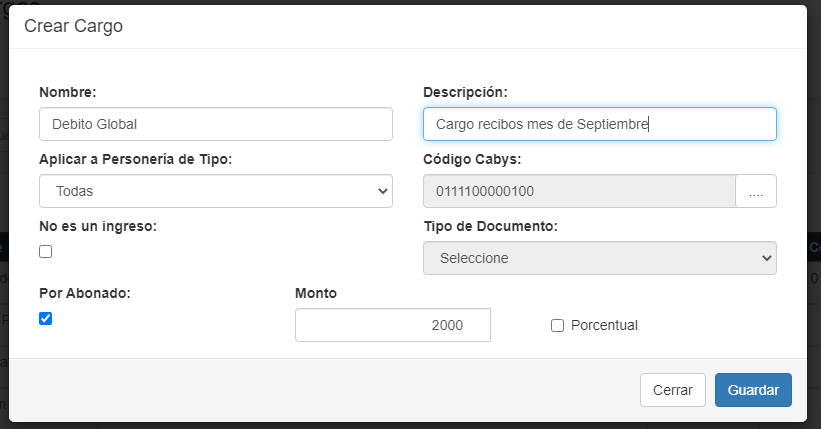Click the Tipo de Documento: label
The width and height of the screenshot is (821, 429).
point(491,226)
